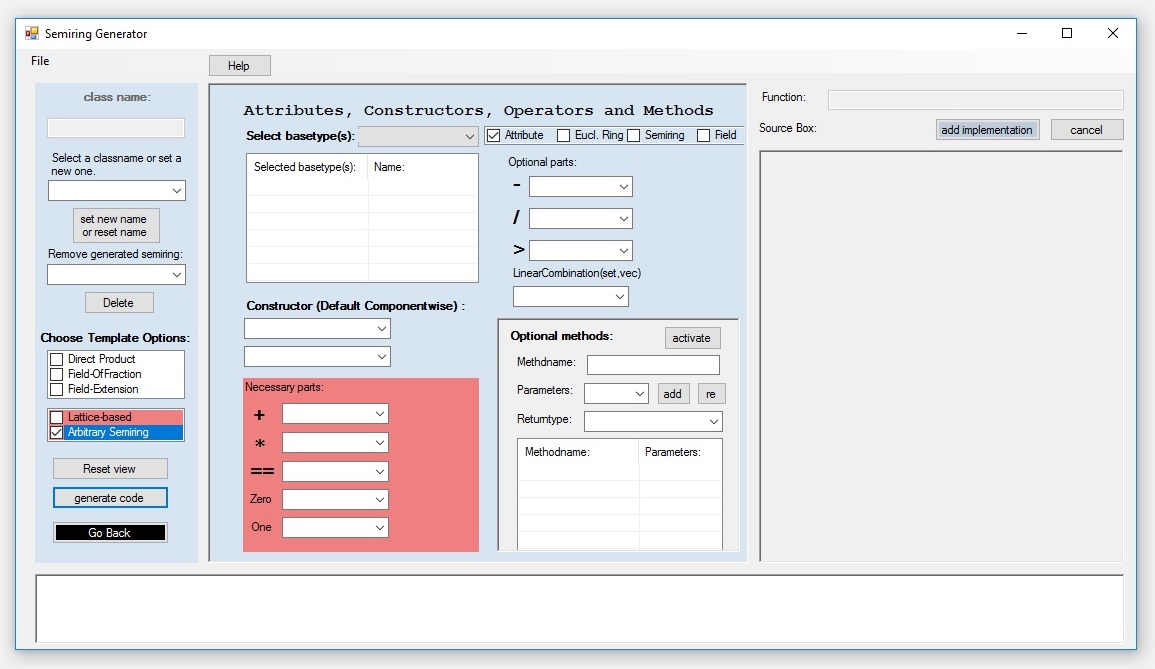Click the Help button
1155x669 pixels.
(239, 66)
